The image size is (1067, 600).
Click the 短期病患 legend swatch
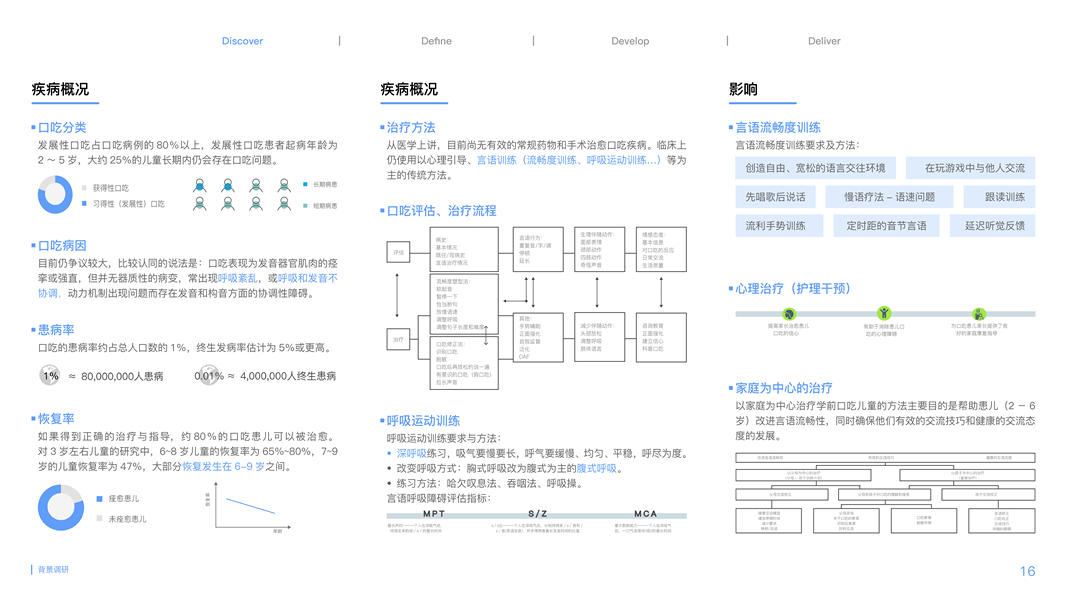pyautogui.click(x=305, y=205)
